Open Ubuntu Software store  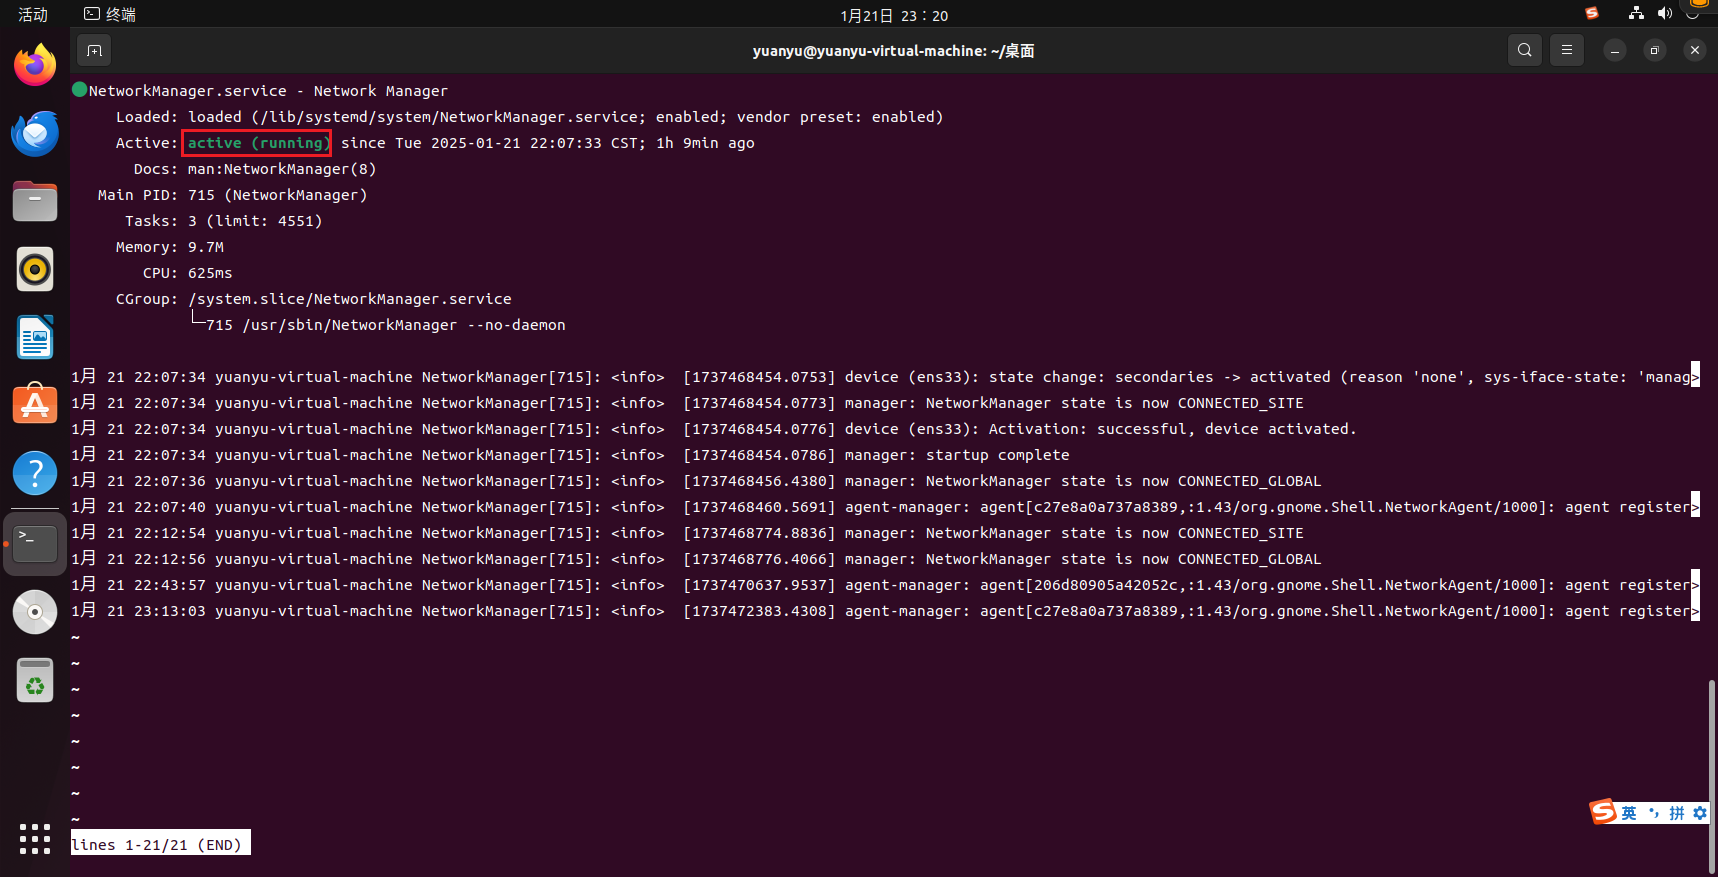[35, 405]
